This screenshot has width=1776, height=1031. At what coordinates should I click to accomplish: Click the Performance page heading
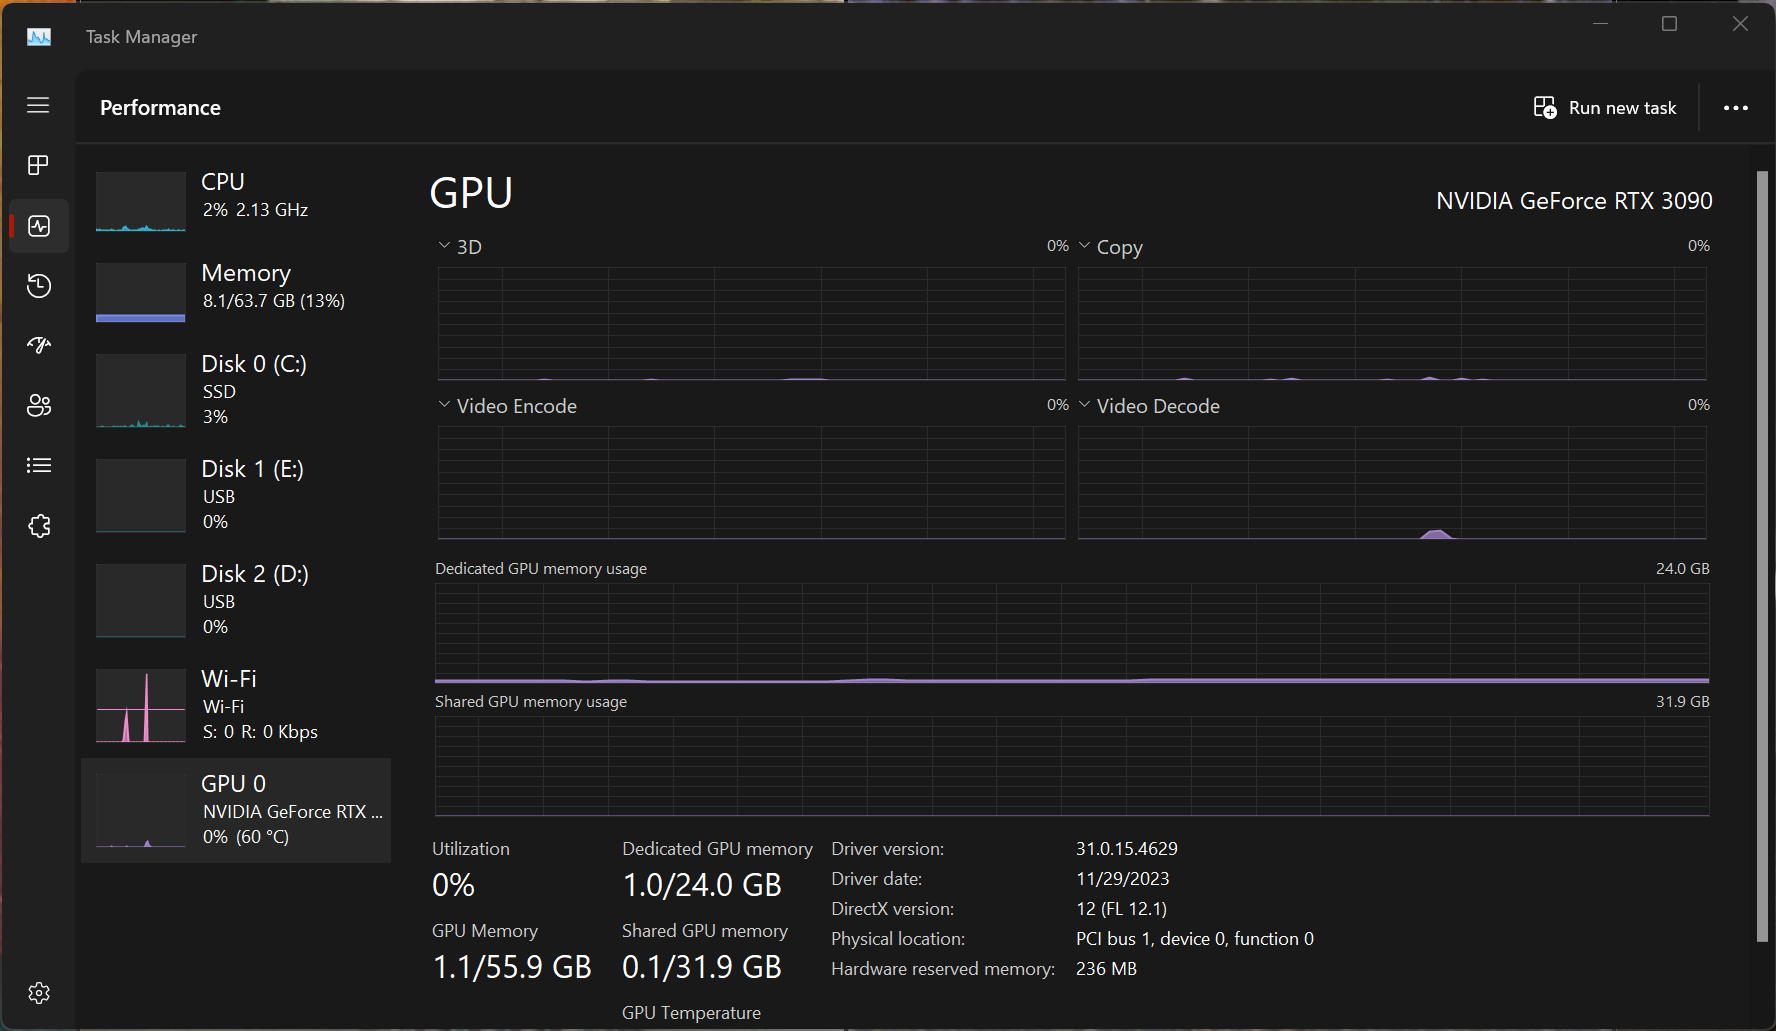pos(160,108)
